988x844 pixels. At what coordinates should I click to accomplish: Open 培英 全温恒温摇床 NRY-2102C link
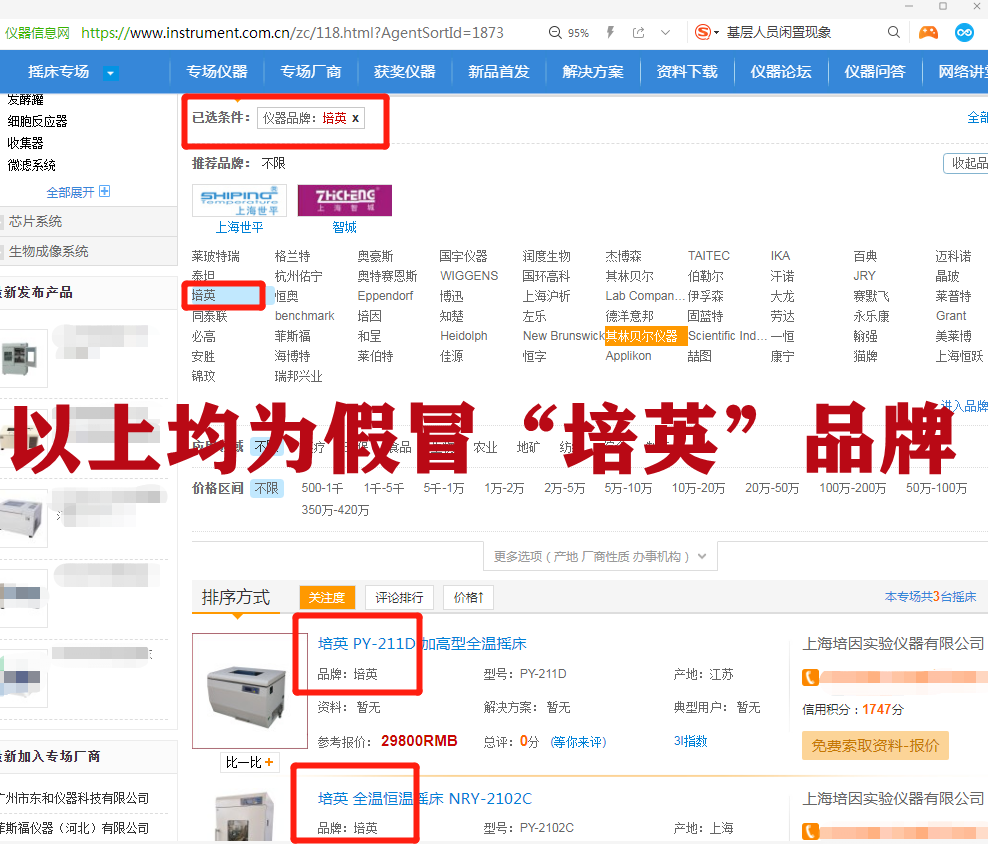point(425,799)
